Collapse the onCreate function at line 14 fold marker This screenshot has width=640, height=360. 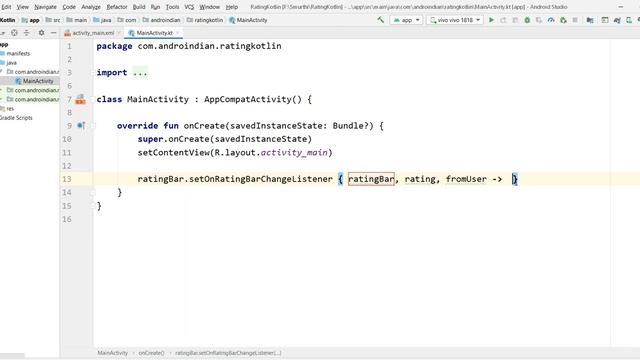click(x=93, y=192)
